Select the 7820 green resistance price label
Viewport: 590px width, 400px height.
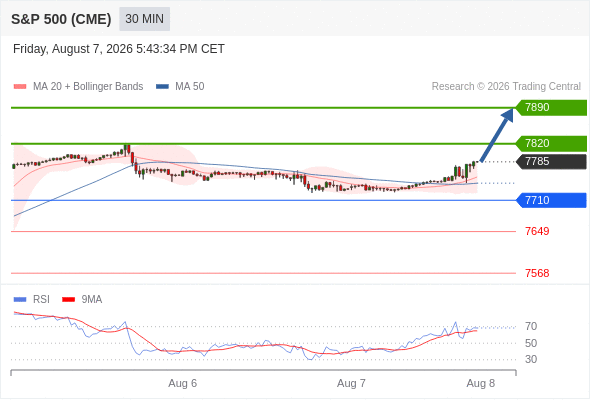coord(551,144)
